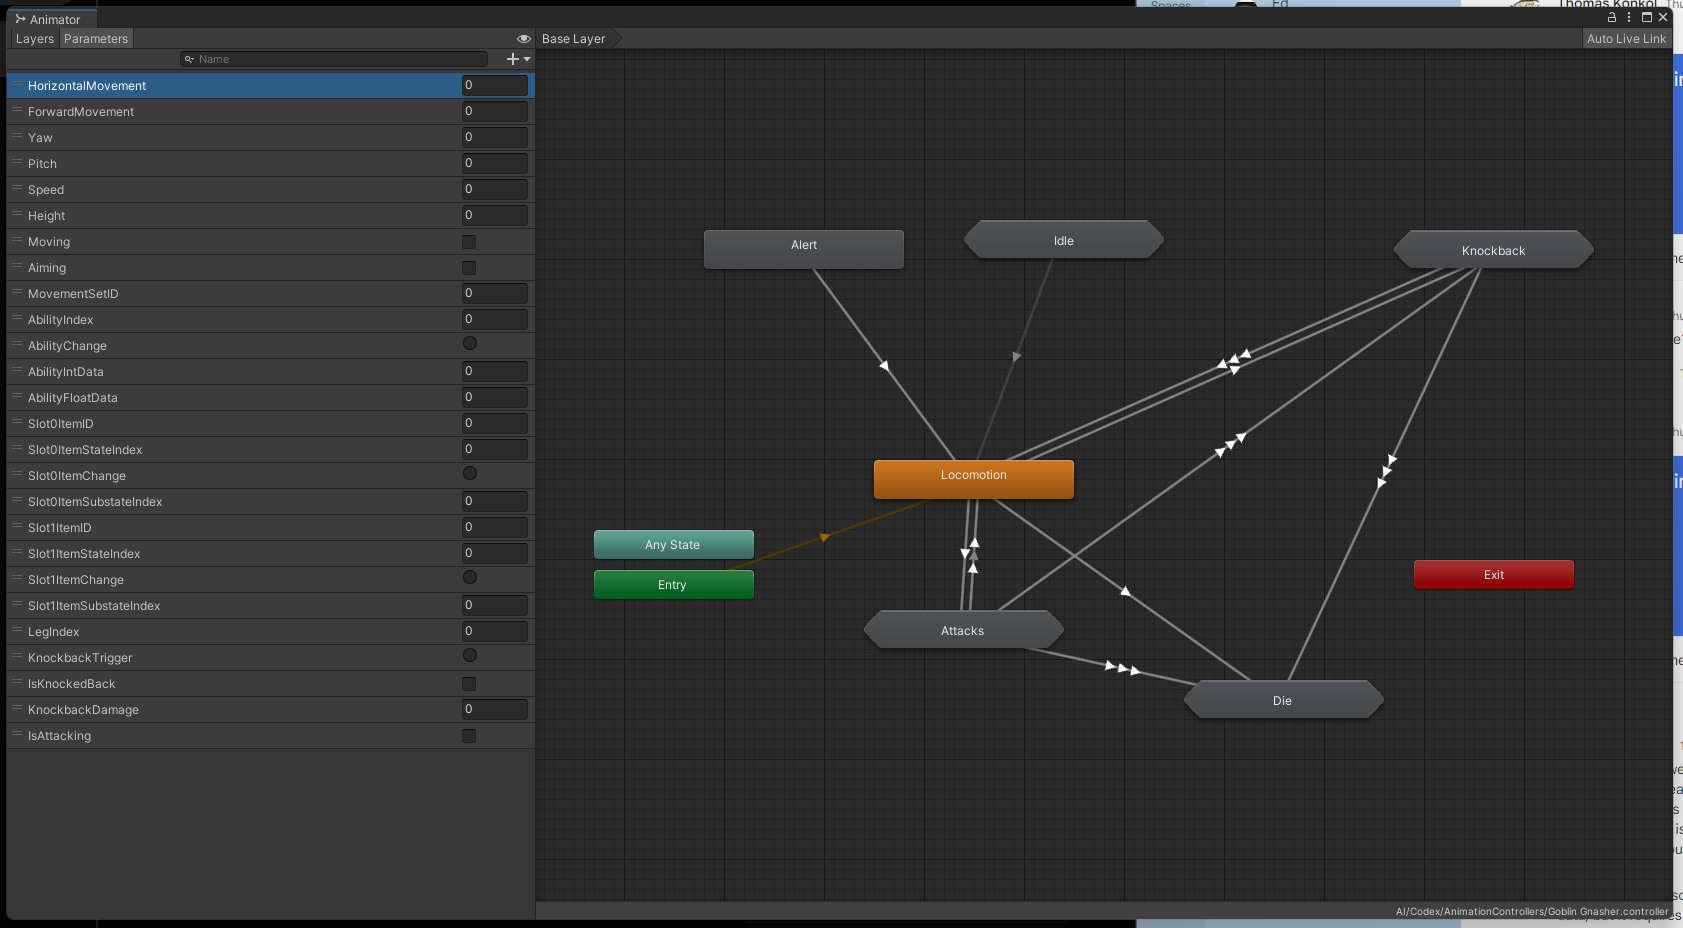Select the Knockback sub-state machine node
Screen dimensions: 1683x928
[x=1494, y=250]
